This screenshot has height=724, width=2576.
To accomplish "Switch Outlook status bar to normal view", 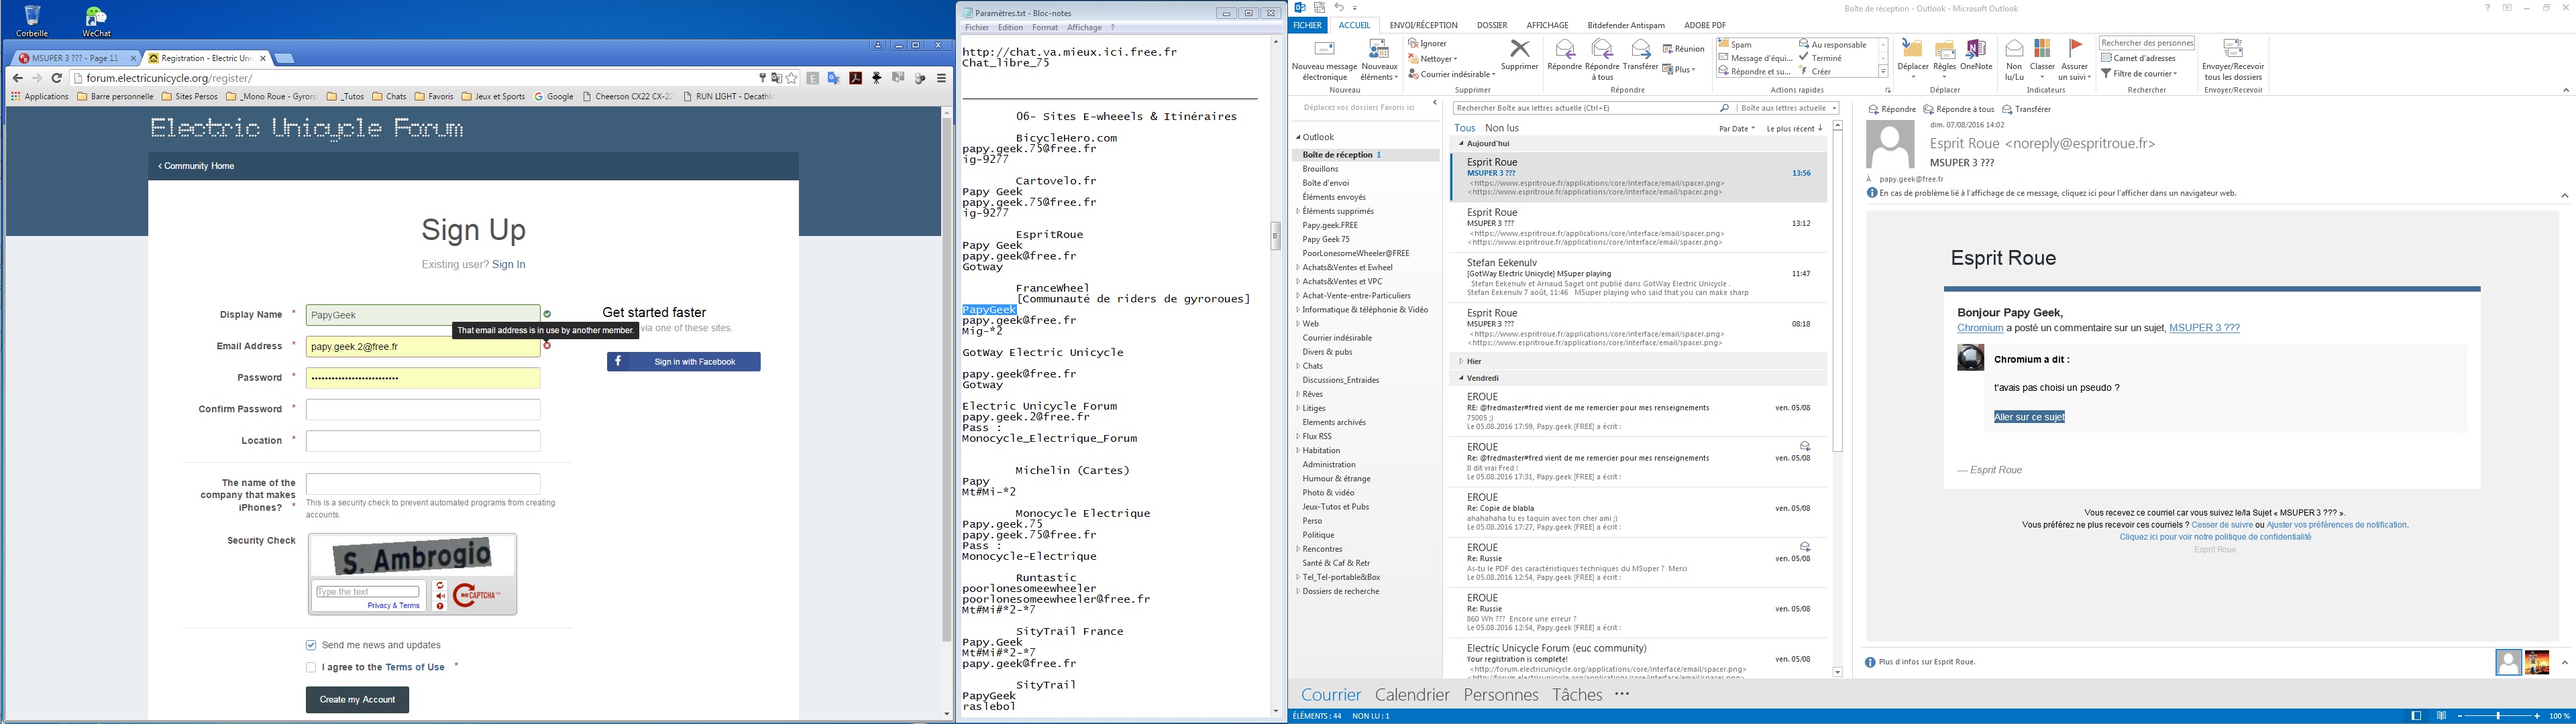I will point(2416,716).
